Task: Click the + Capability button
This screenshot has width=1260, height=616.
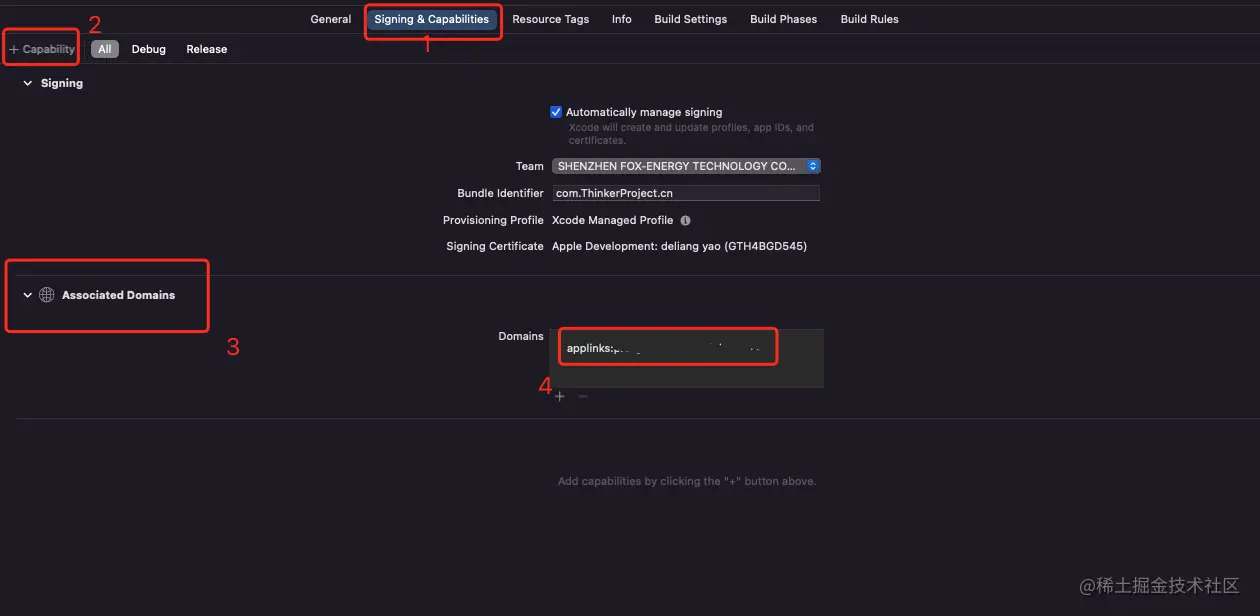Action: [x=42, y=49]
